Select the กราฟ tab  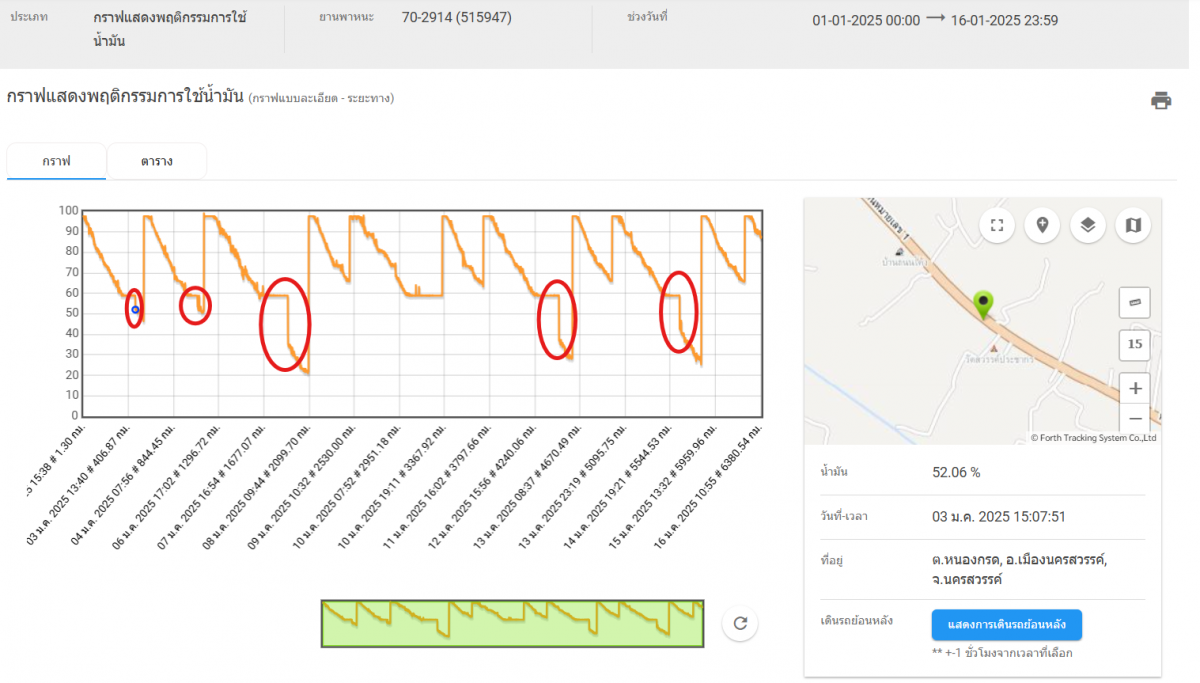(x=55, y=161)
